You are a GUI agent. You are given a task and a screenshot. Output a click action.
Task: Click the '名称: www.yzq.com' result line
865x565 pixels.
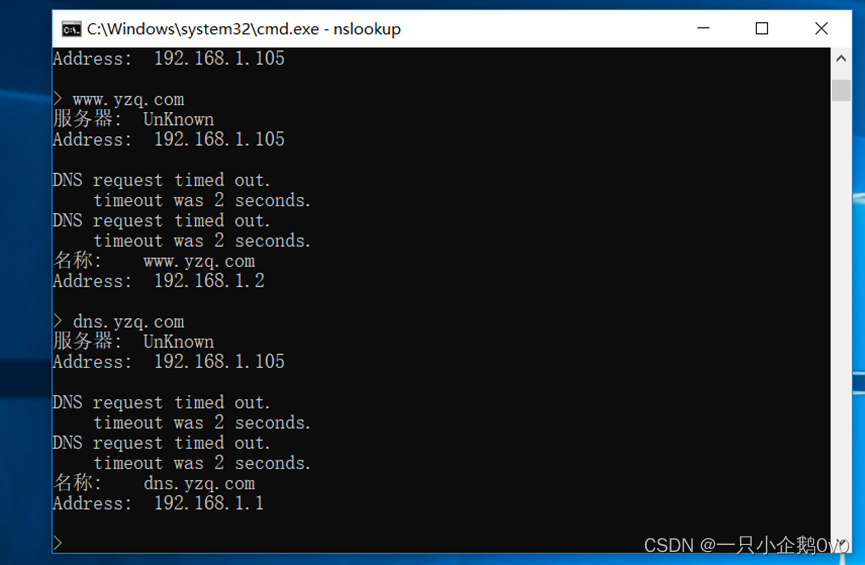[154, 260]
